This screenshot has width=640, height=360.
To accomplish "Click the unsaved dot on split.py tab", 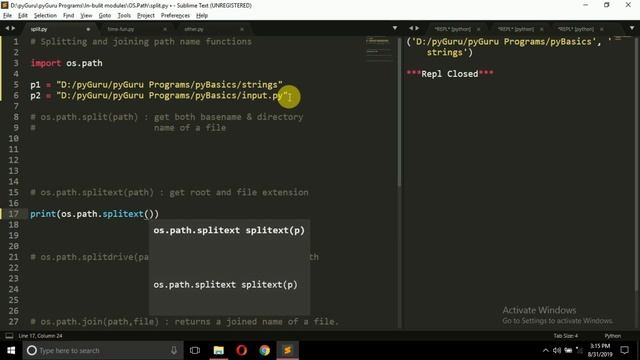I will pos(88,29).
